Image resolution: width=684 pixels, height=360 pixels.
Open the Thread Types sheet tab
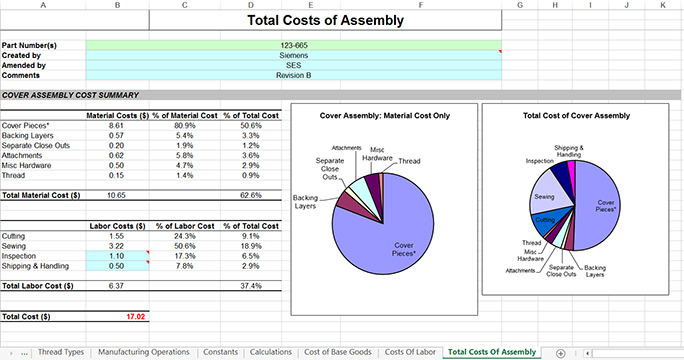click(61, 352)
